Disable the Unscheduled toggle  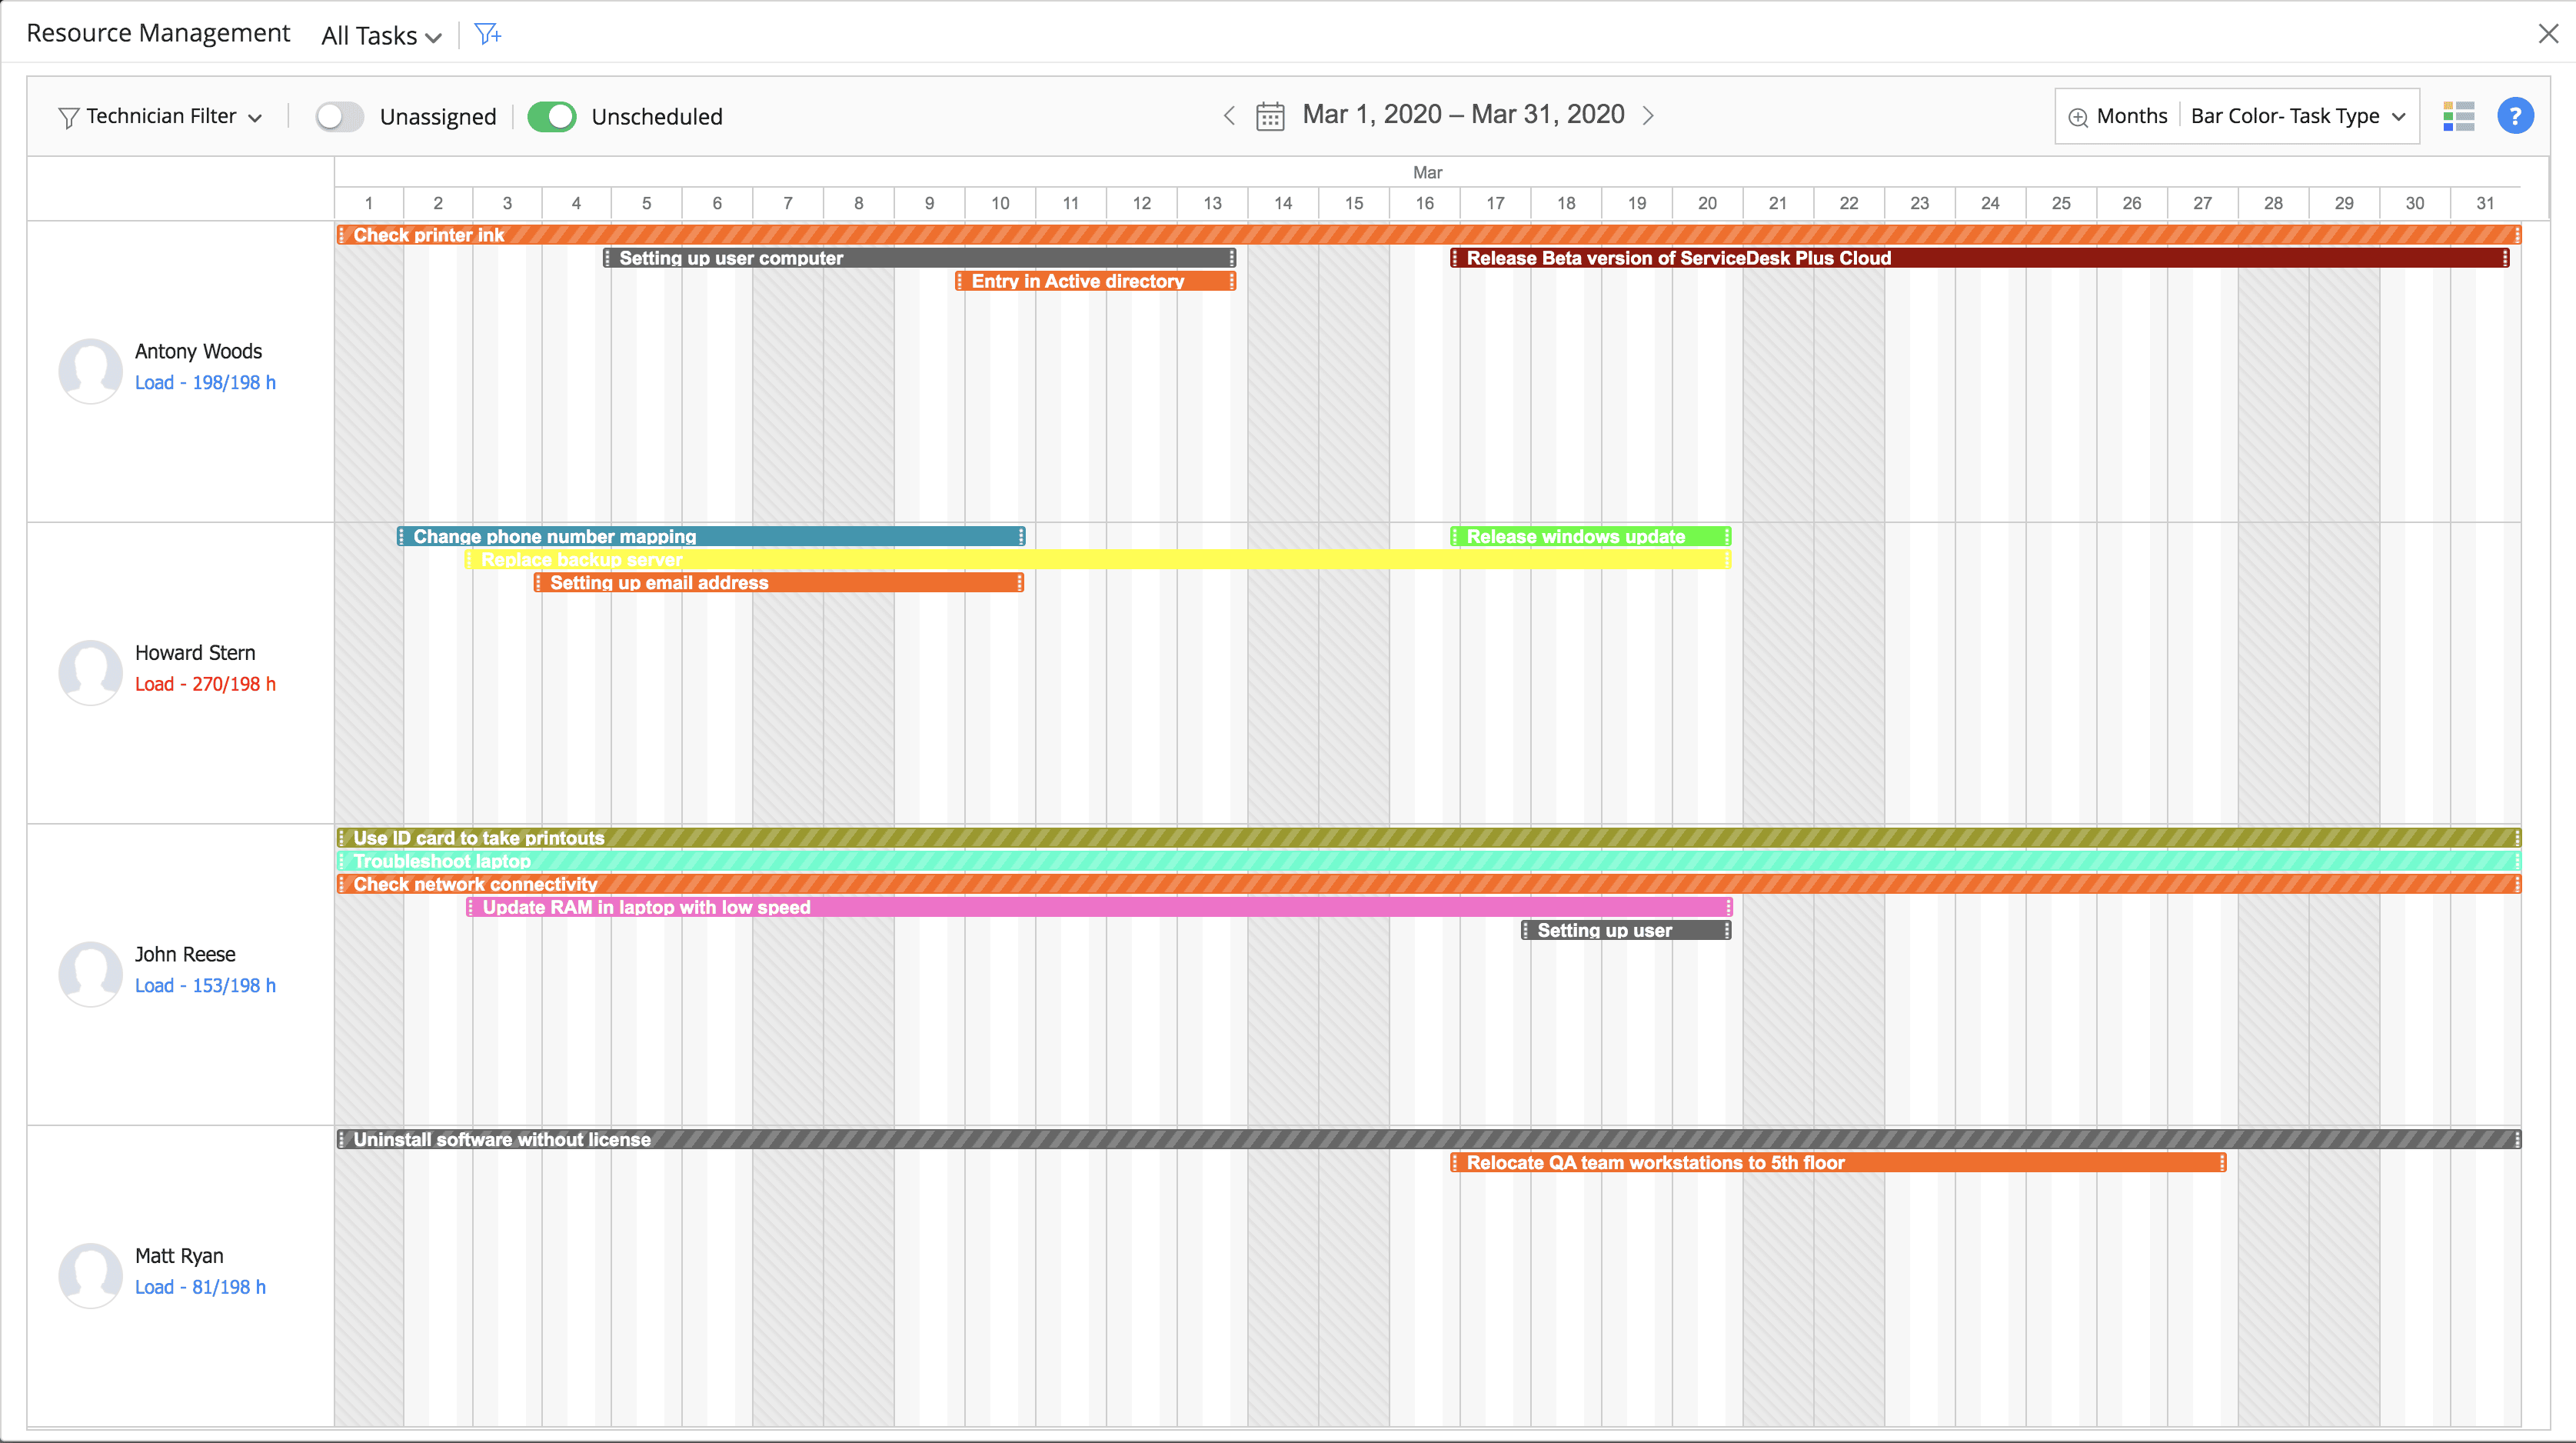(552, 117)
